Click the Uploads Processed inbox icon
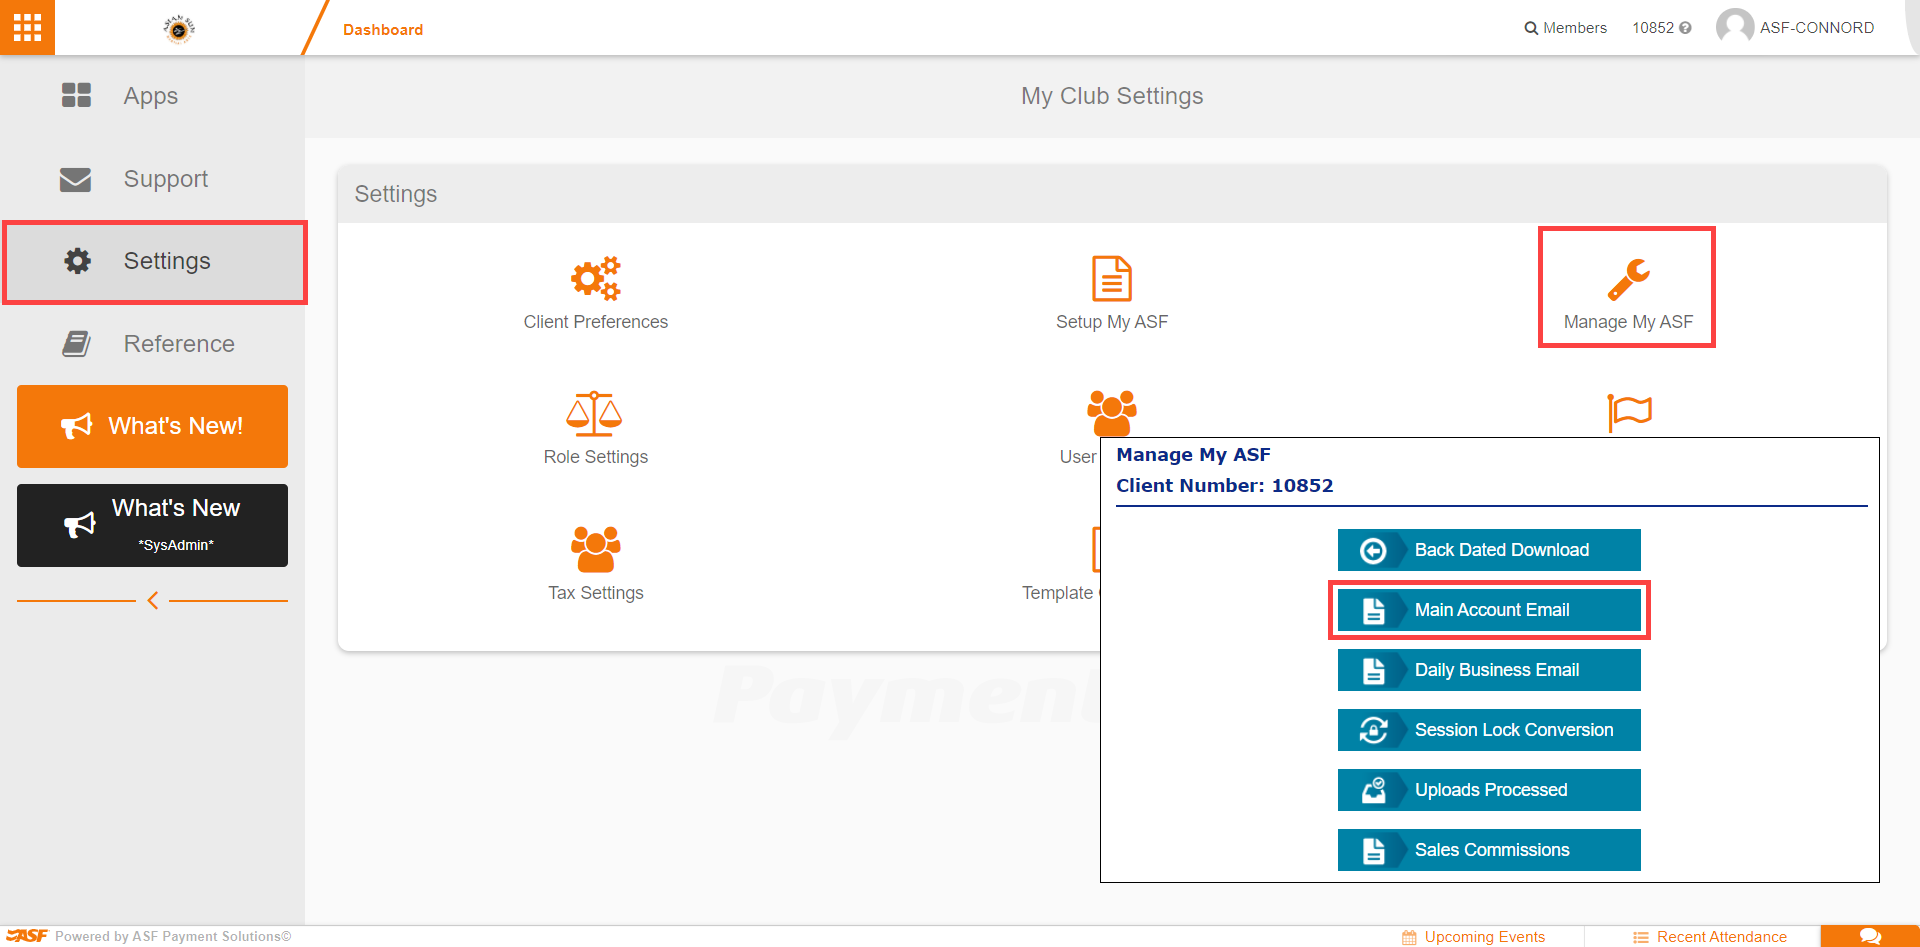This screenshot has width=1920, height=947. [x=1374, y=790]
